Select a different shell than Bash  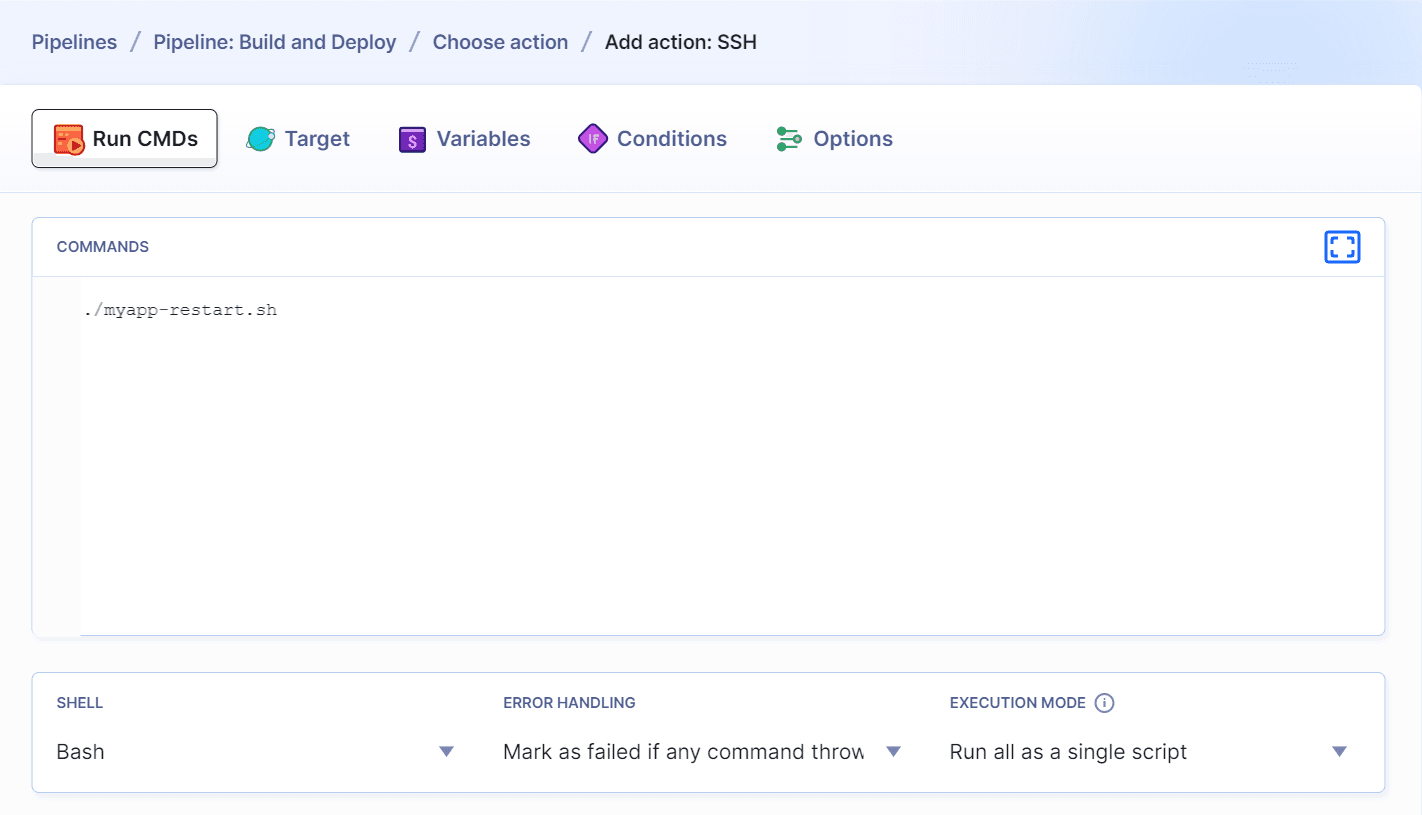[x=250, y=751]
